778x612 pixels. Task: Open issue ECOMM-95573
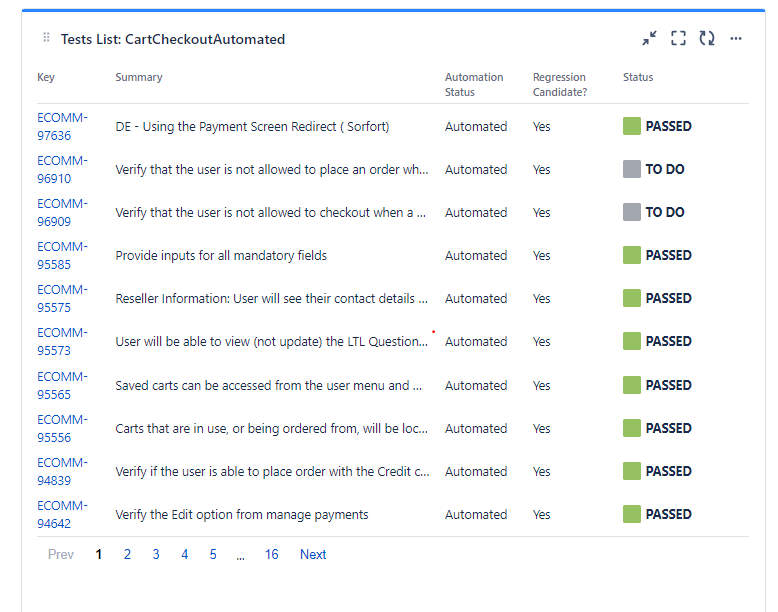62,341
